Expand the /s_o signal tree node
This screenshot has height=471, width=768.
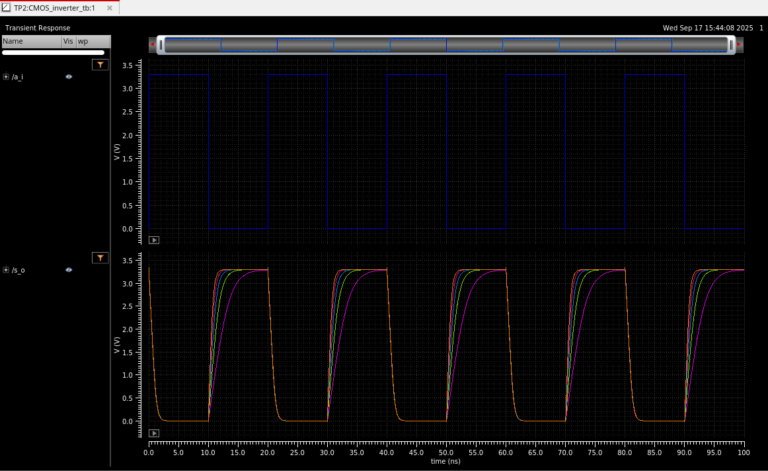[6, 270]
